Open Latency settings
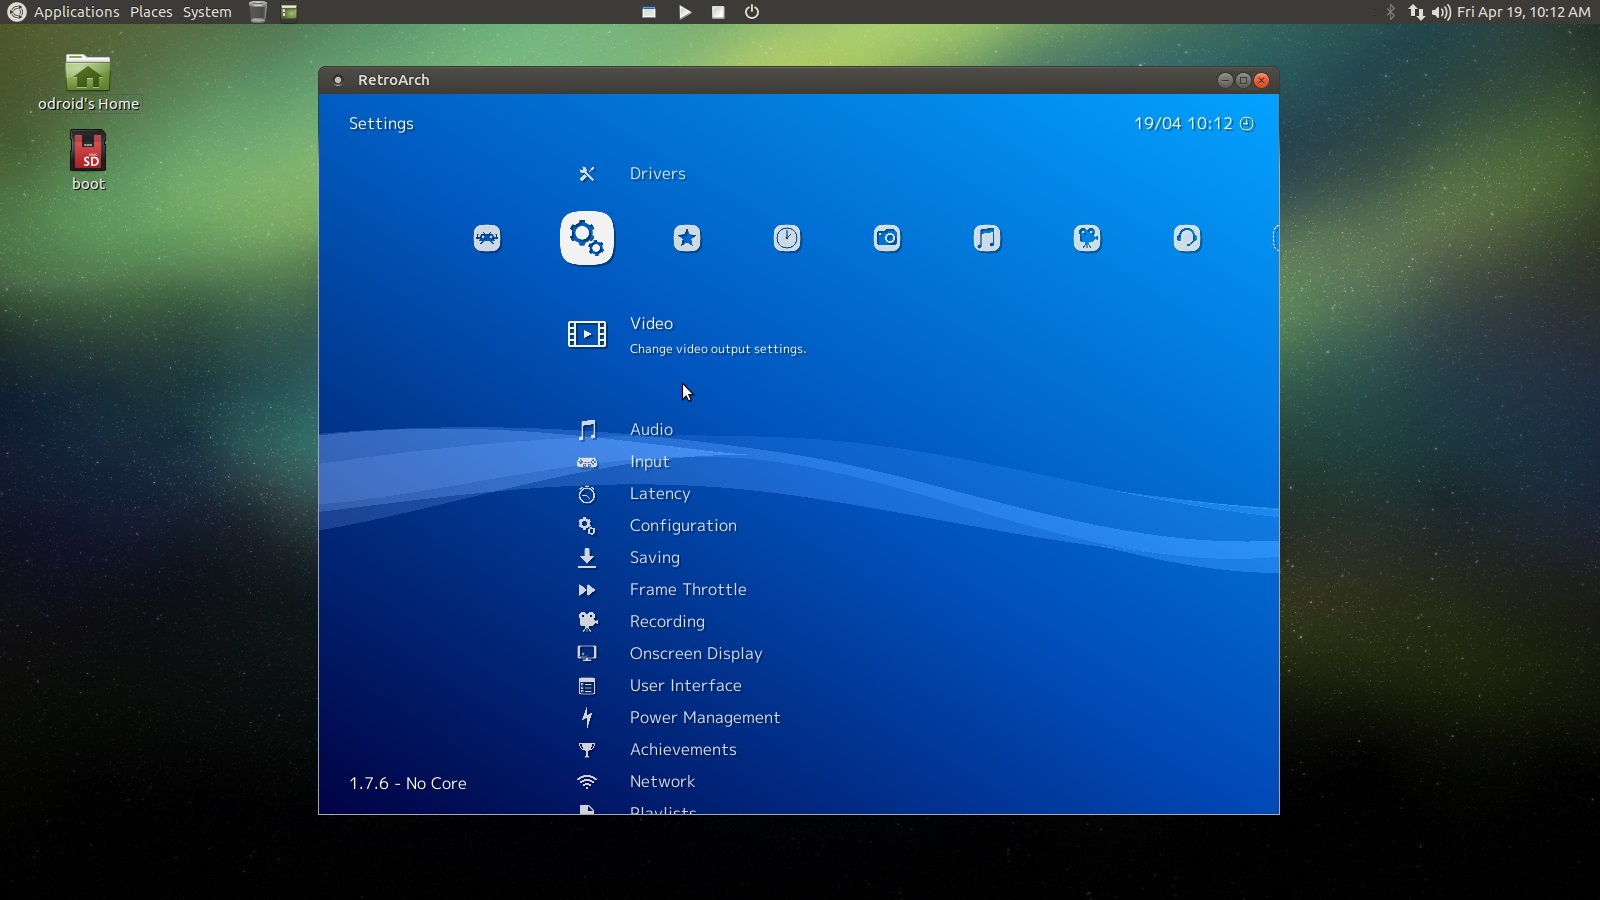The height and width of the screenshot is (900, 1600). 660,493
